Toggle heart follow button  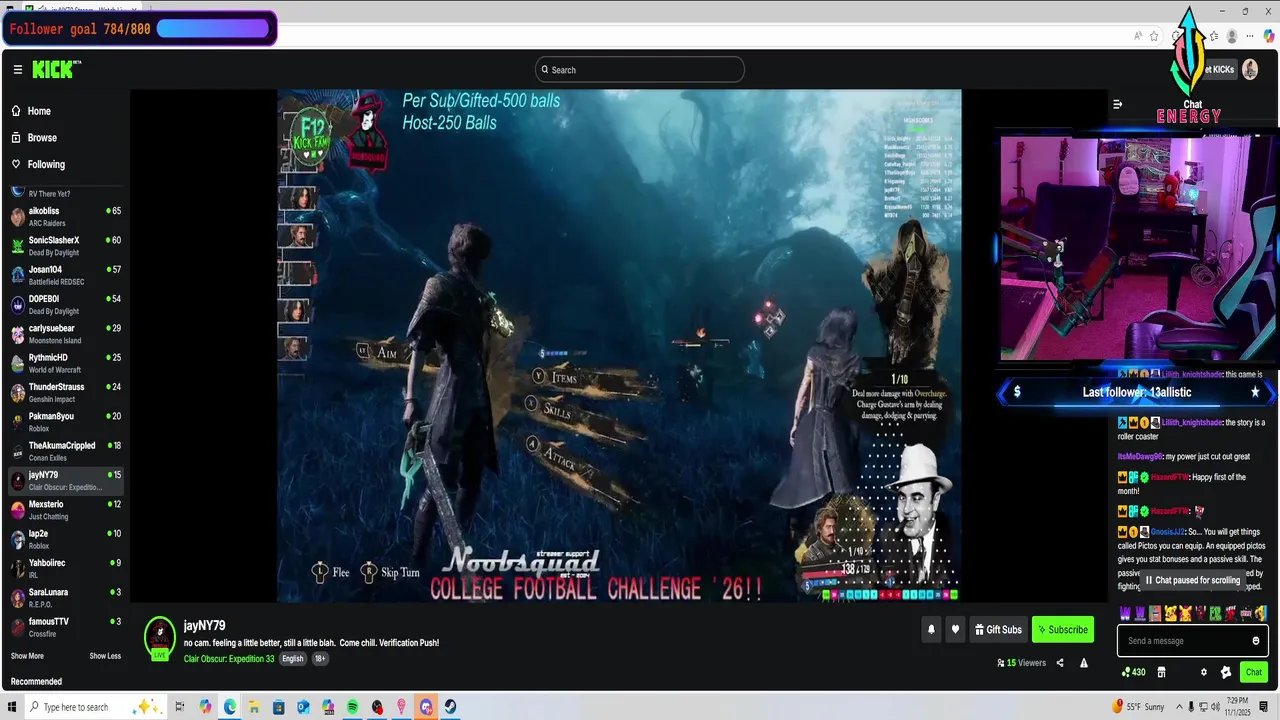(x=955, y=630)
